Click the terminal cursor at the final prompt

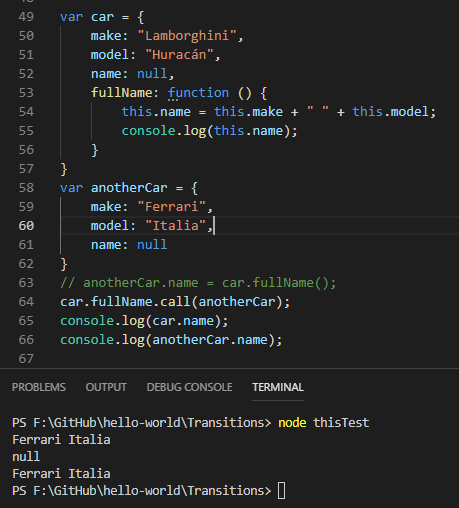[x=282, y=491]
